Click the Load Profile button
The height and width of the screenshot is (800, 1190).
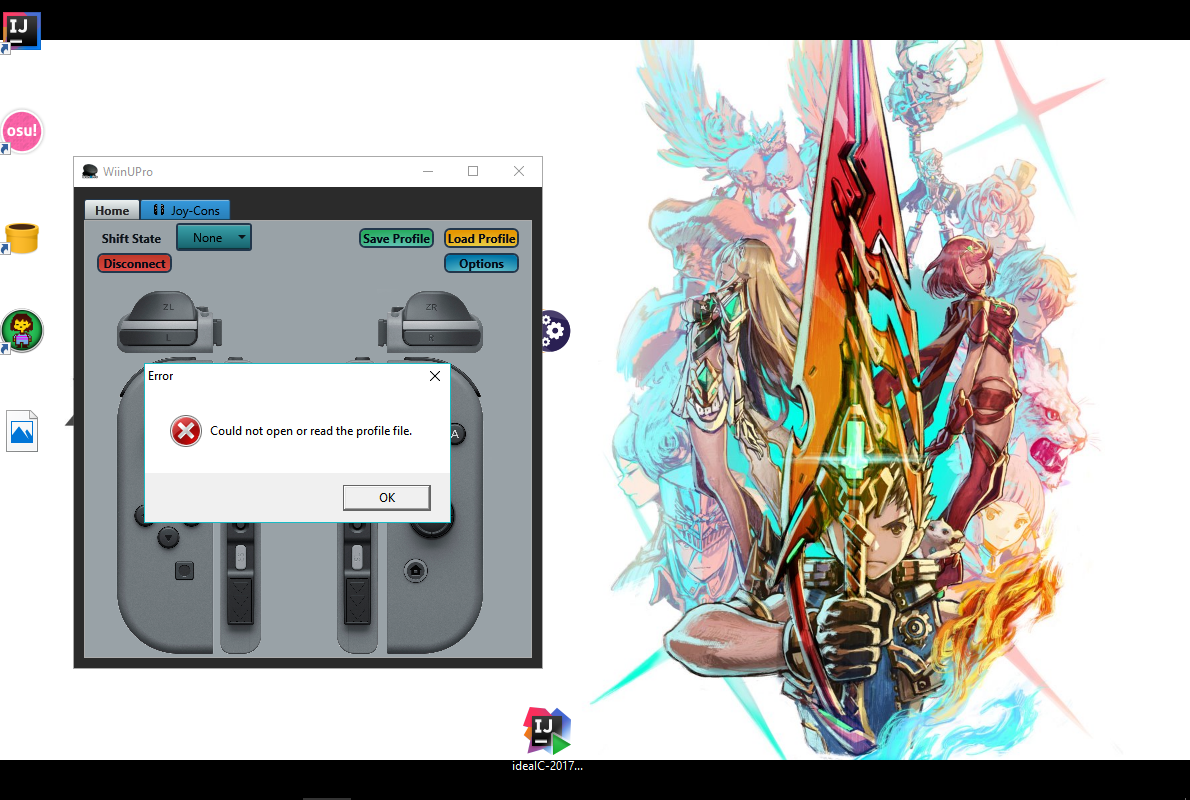pyautogui.click(x=481, y=238)
